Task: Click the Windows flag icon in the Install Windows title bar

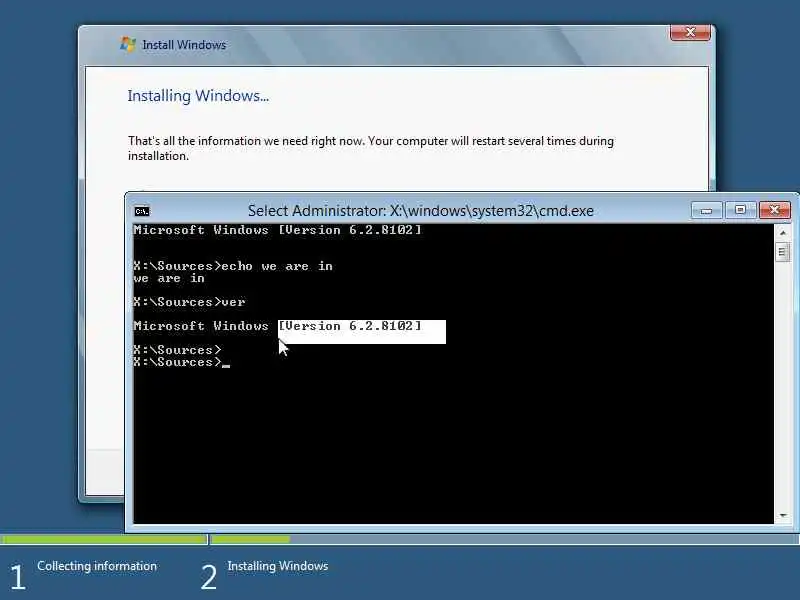Action: click(128, 44)
